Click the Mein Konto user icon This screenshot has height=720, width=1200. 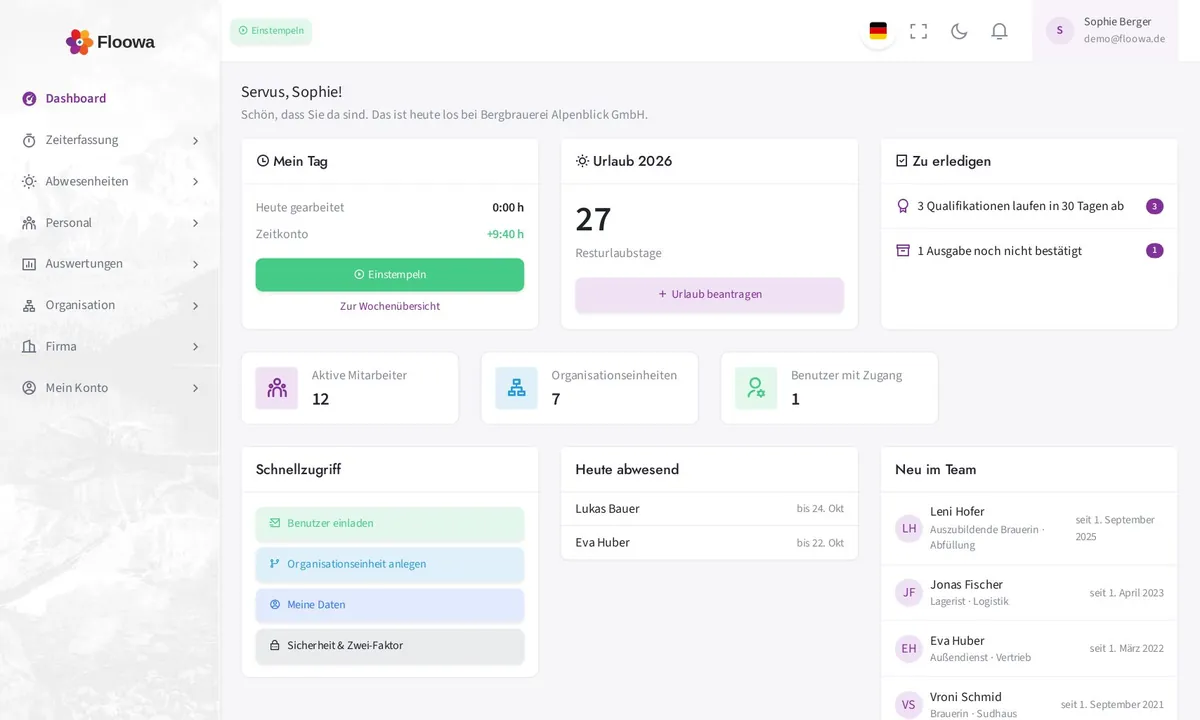[x=29, y=388]
